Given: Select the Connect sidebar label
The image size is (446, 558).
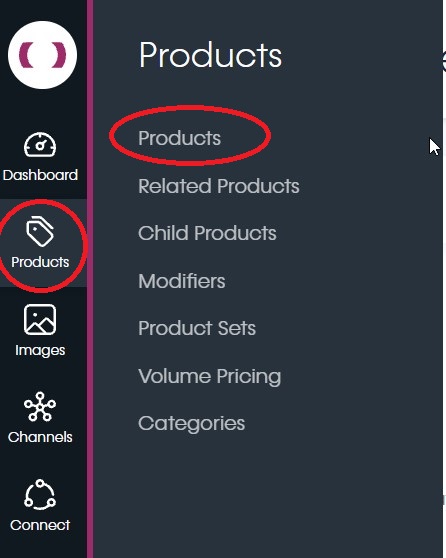Looking at the screenshot, I should 40,525.
